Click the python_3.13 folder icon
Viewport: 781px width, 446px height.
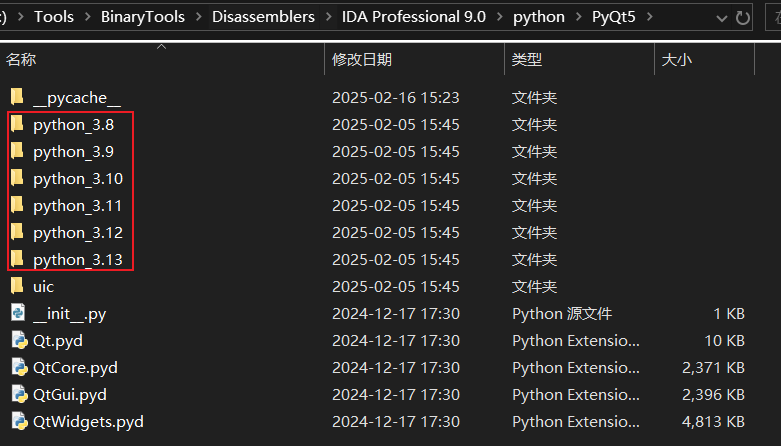[x=17, y=260]
